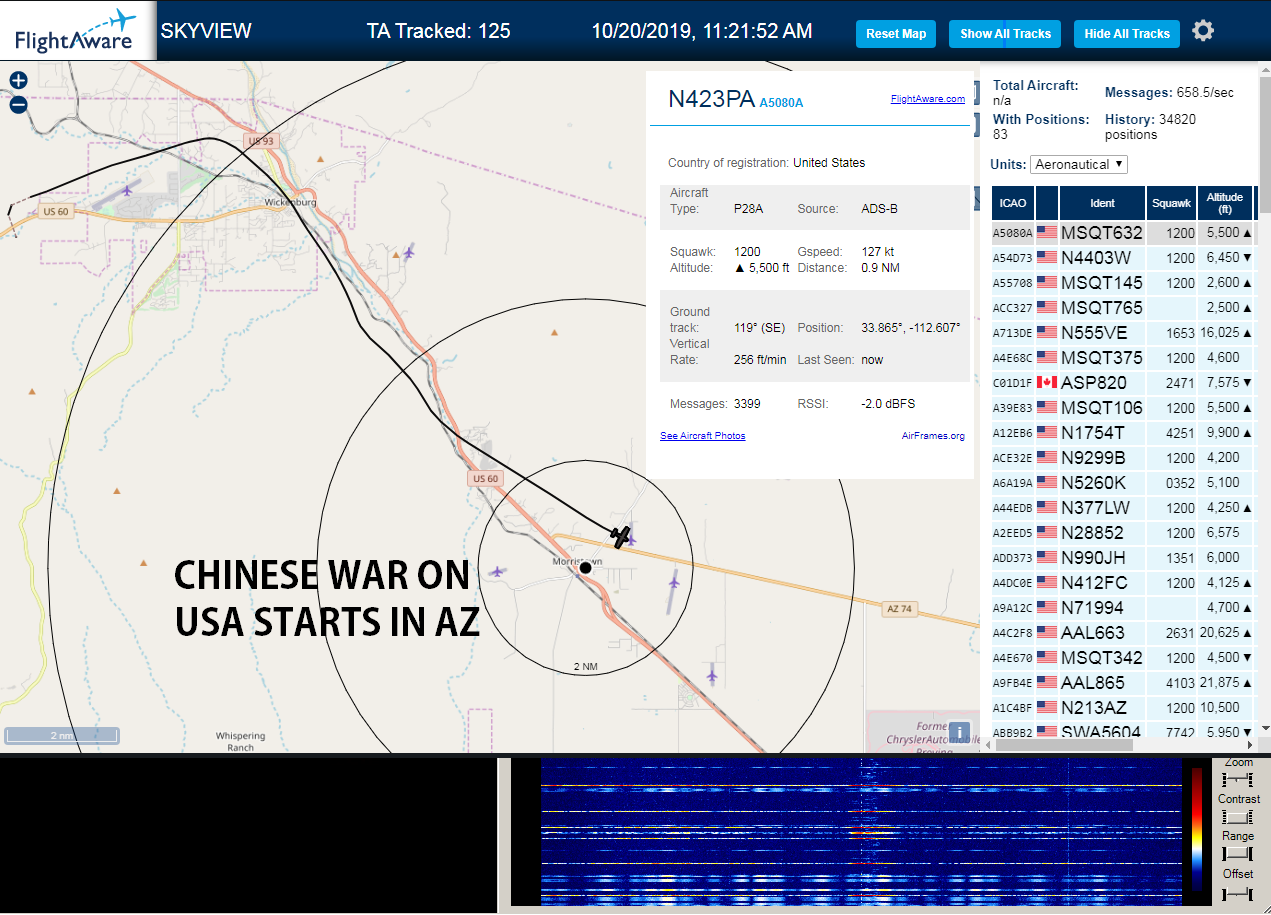Viewport: 1271px width, 915px height.
Task: Sort table by Altitude (ft) column header
Action: 1225,203
